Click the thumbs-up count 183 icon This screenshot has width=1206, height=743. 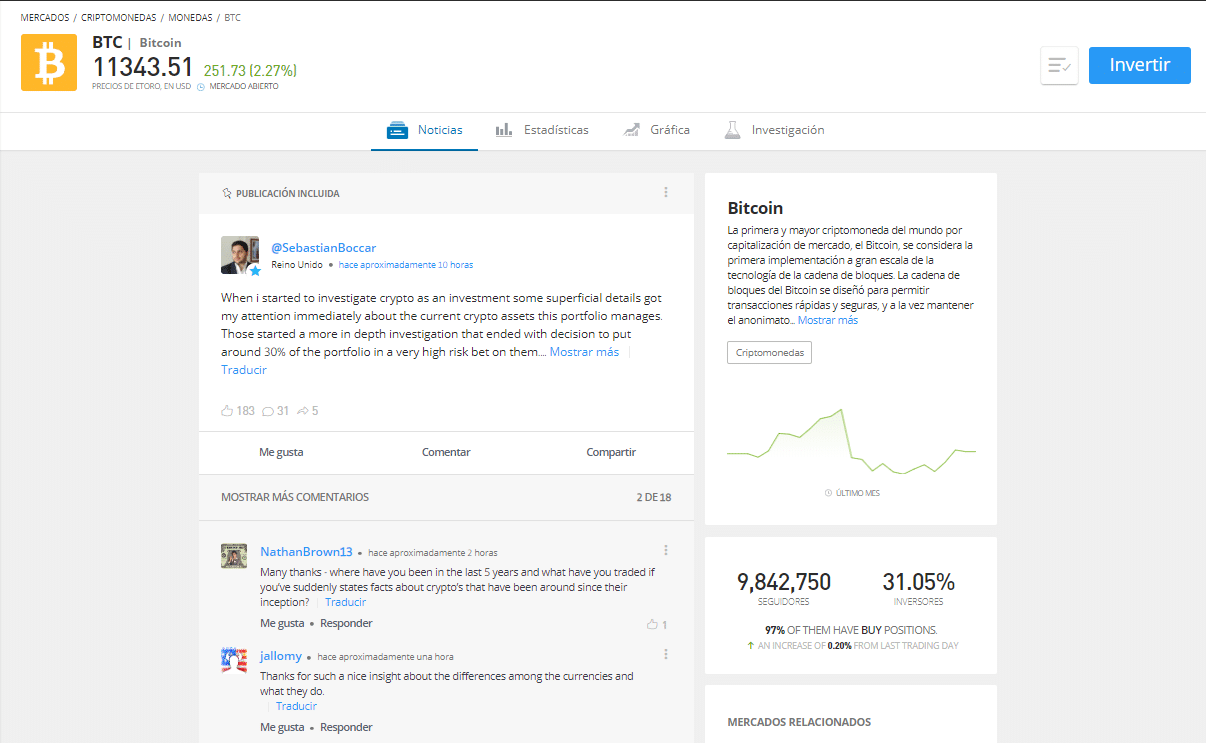[227, 411]
